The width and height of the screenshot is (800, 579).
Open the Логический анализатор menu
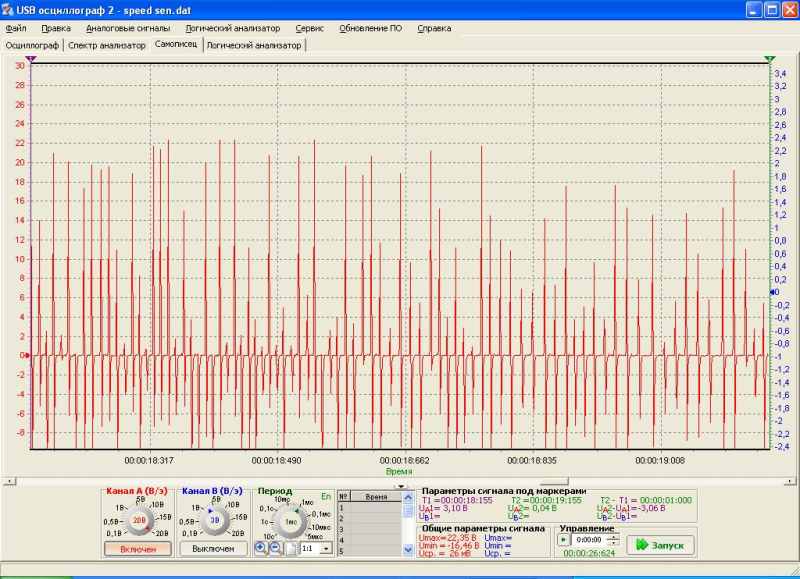233,29
